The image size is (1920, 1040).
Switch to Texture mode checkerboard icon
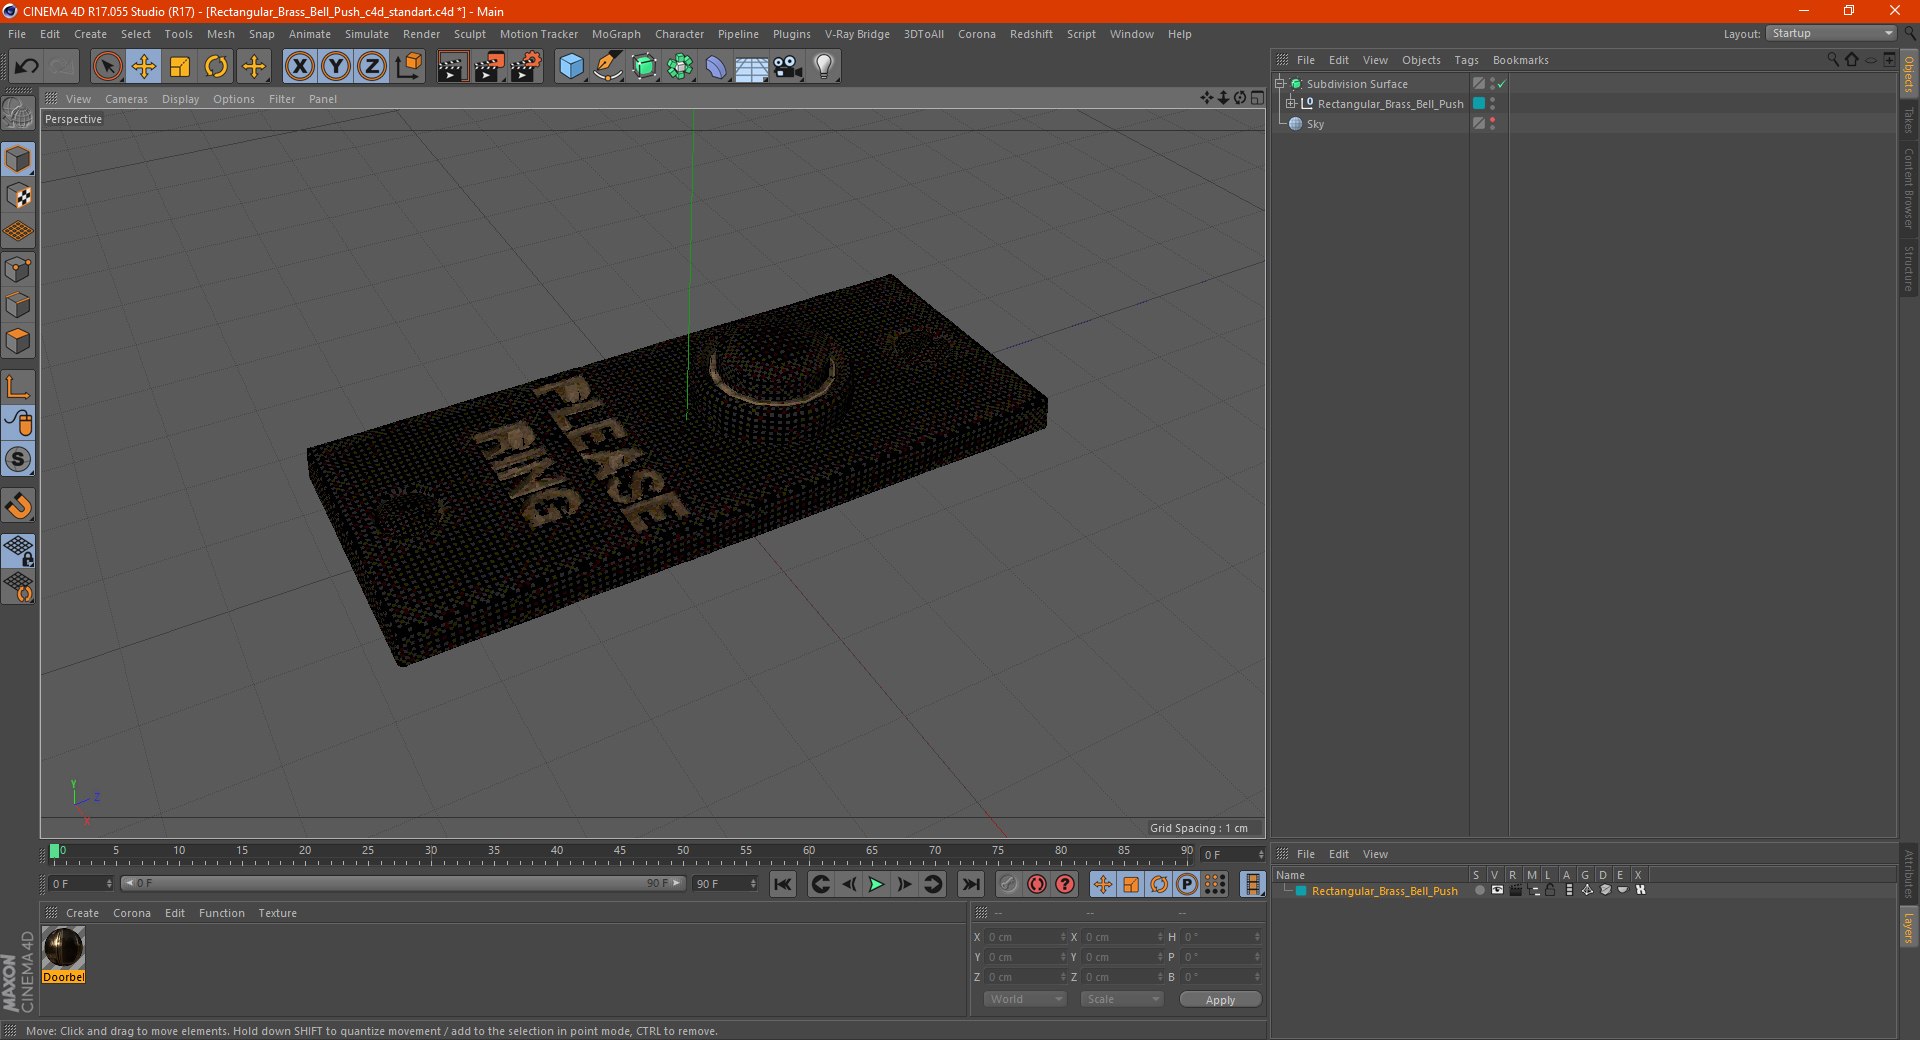19,196
